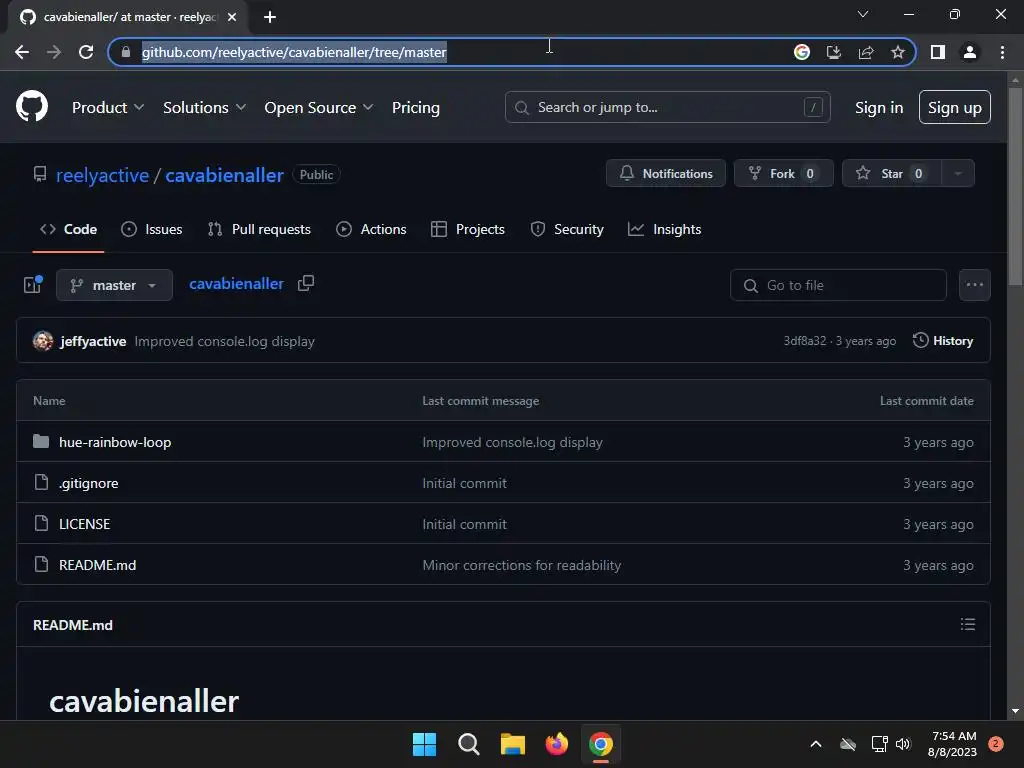Viewport: 1024px width, 768px height.
Task: Go back with browser back arrow
Action: tap(22, 52)
